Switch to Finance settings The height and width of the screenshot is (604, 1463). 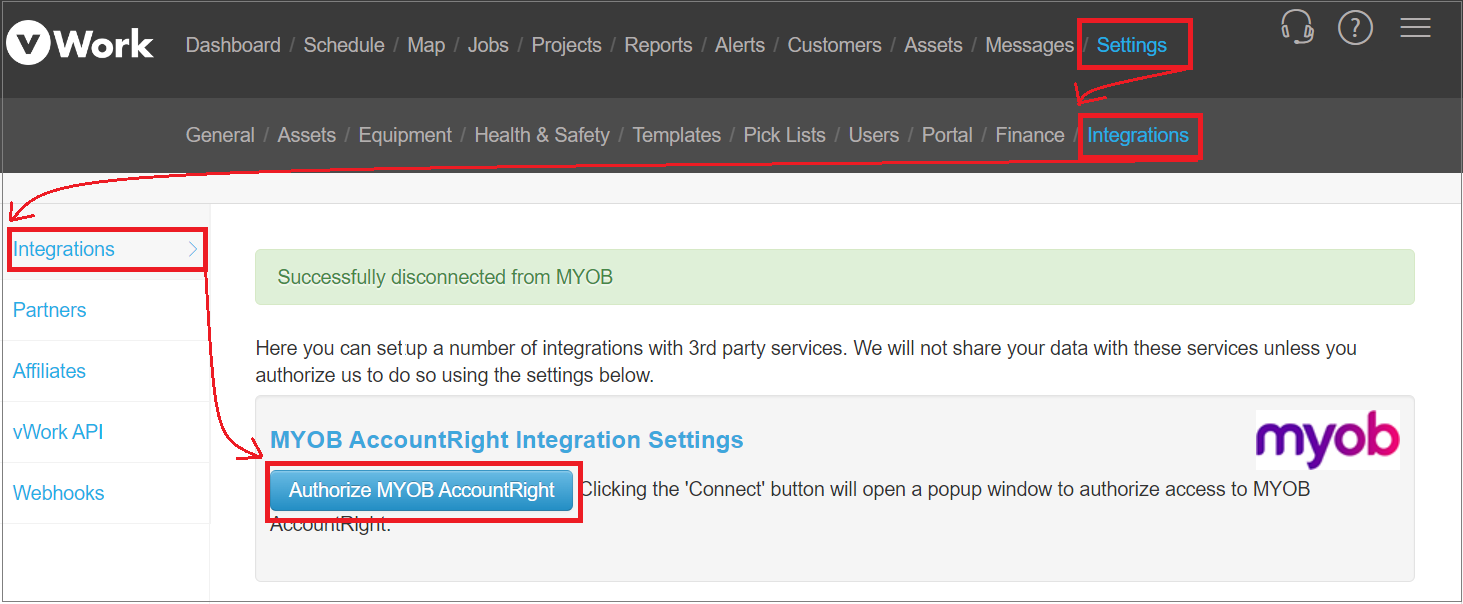tap(1030, 135)
